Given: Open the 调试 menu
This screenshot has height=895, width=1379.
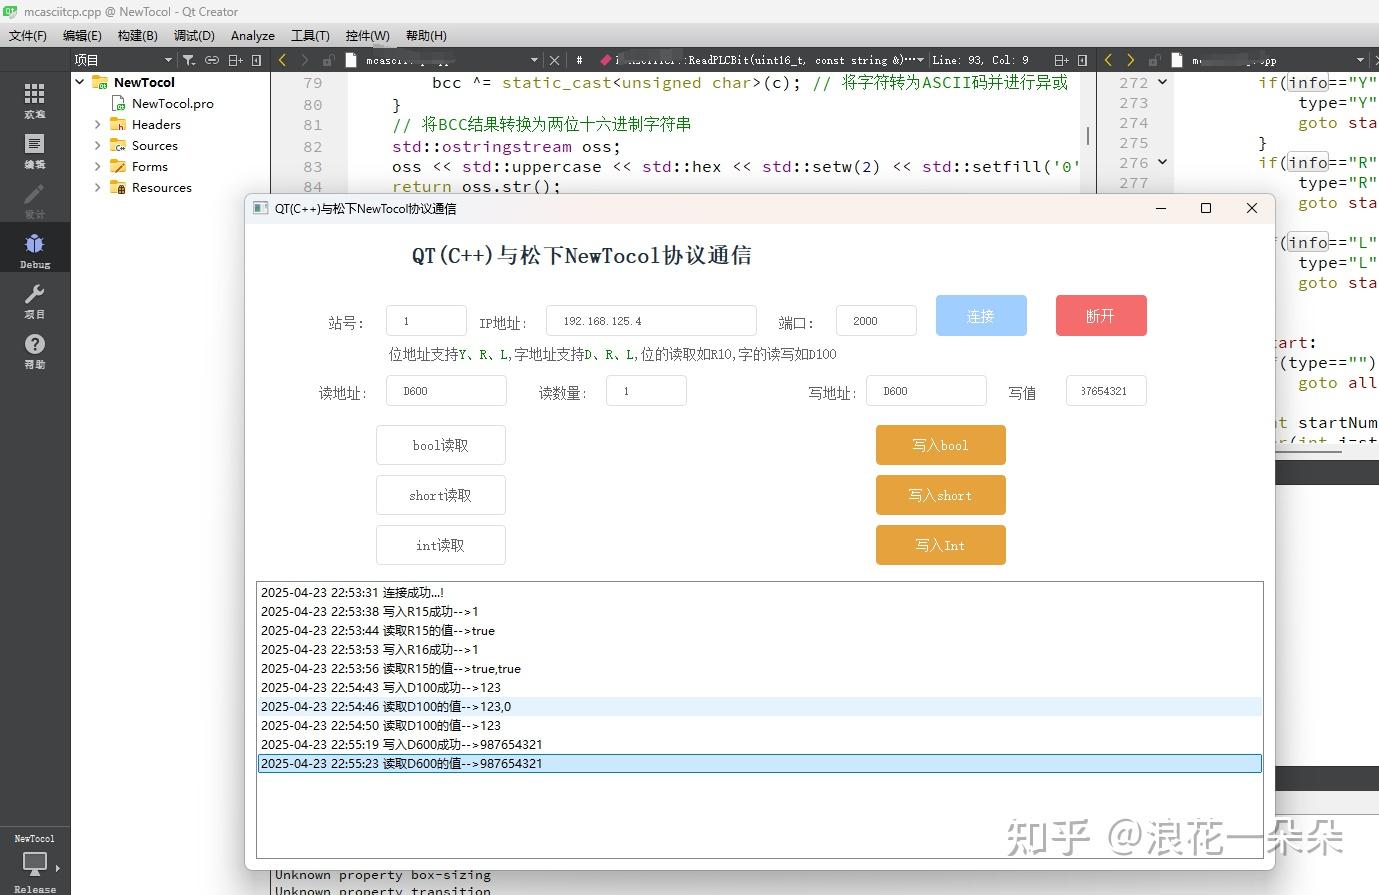Looking at the screenshot, I should (x=193, y=35).
